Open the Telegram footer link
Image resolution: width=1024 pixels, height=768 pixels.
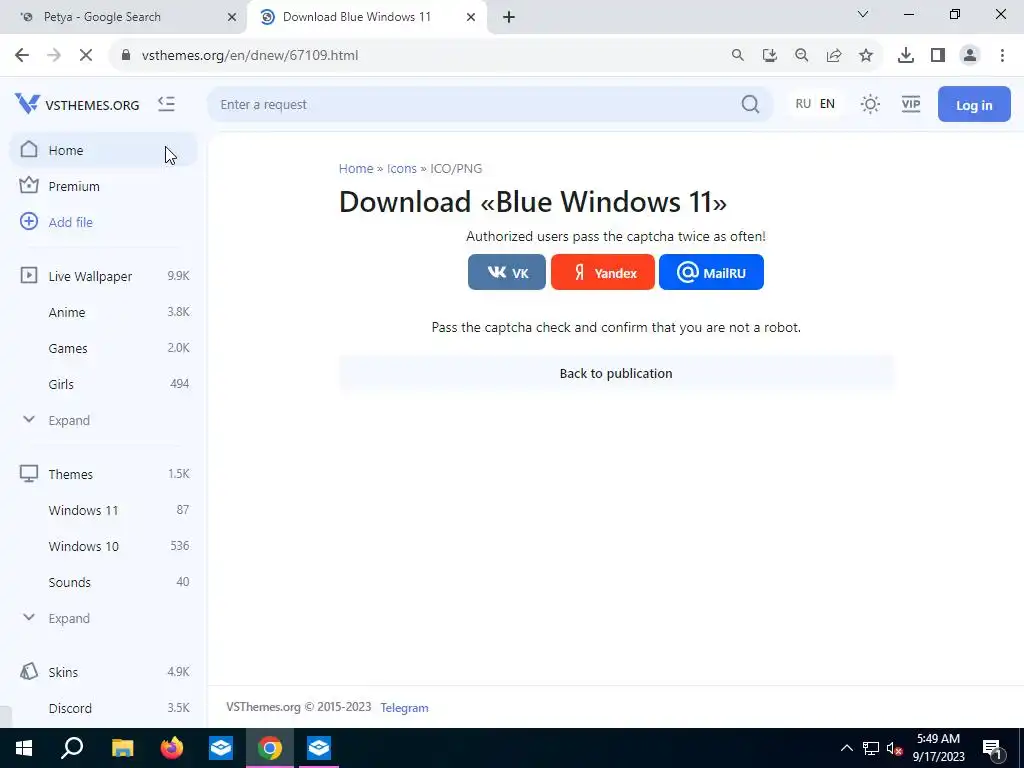click(x=404, y=708)
